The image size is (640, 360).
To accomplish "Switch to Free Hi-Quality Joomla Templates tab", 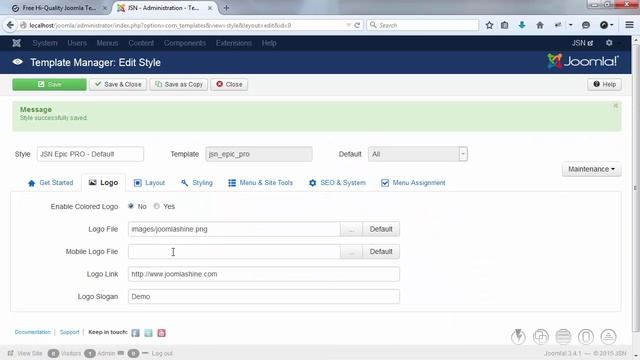I will tap(59, 8).
